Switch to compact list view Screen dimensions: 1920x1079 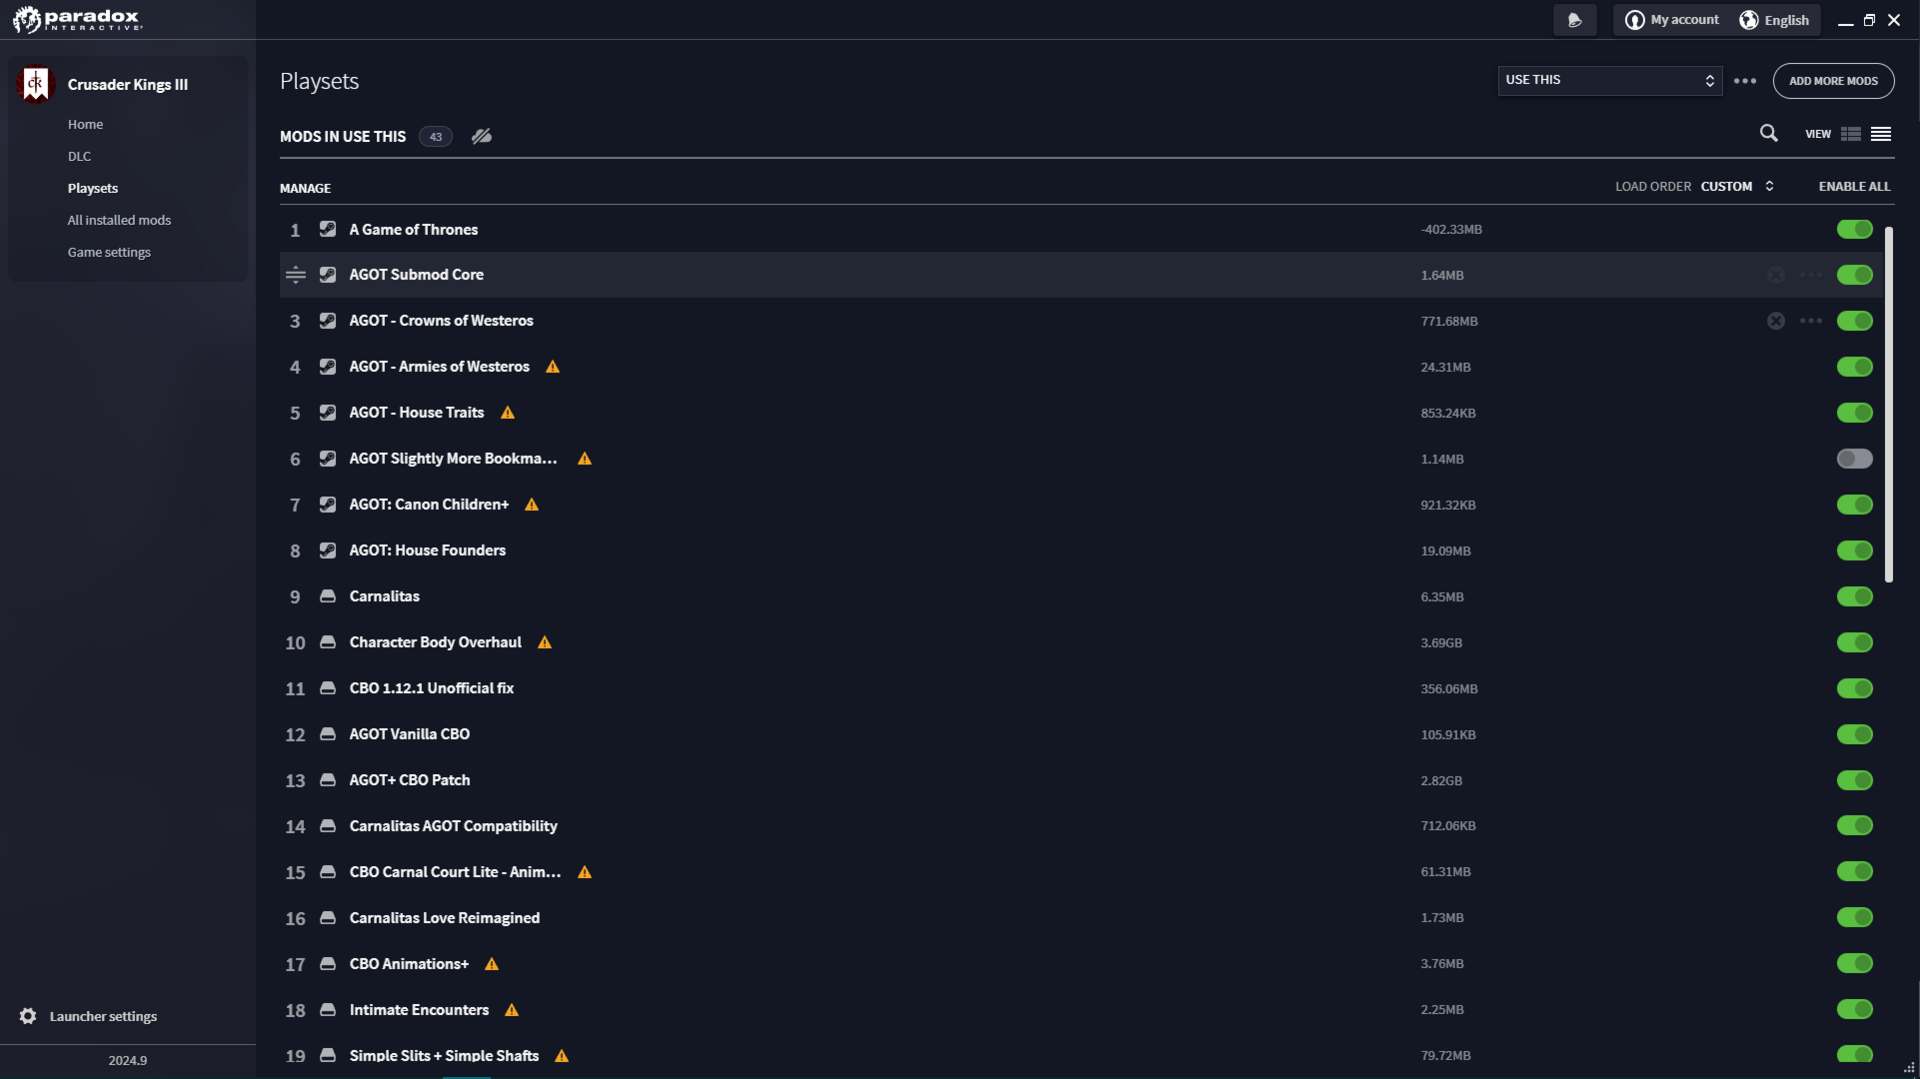1881,134
